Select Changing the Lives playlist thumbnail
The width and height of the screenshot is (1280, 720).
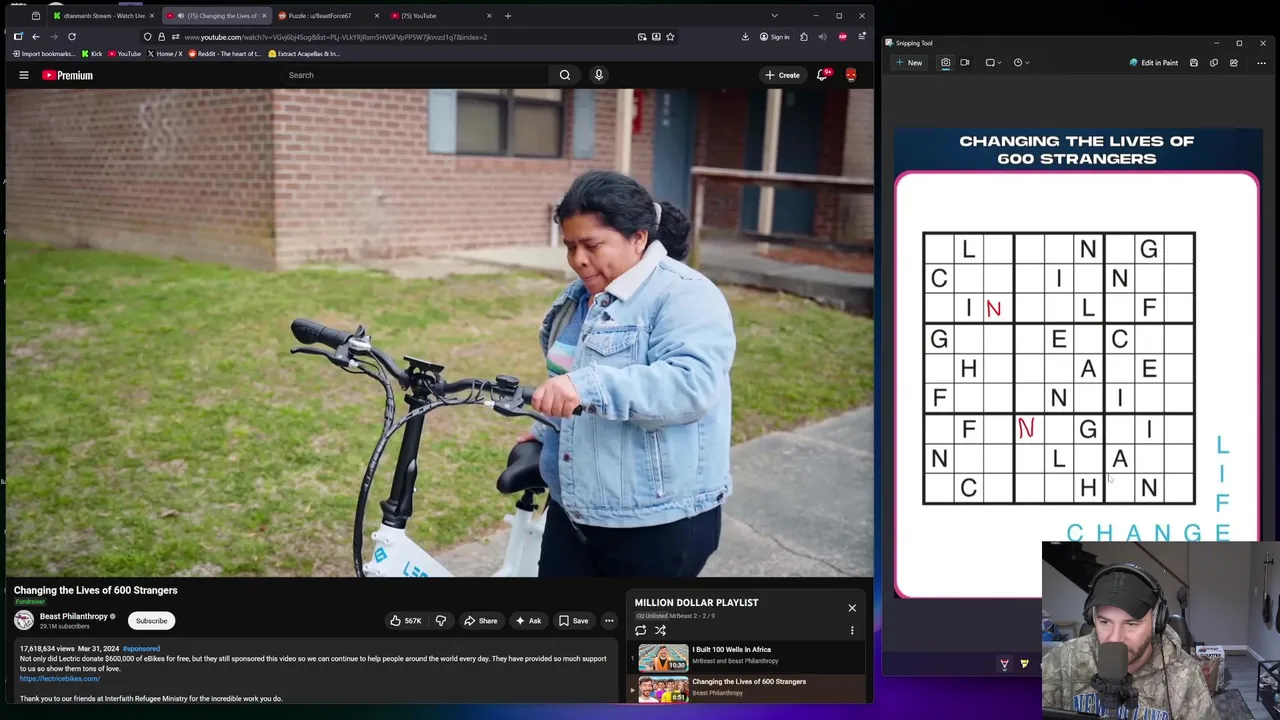(x=664, y=690)
